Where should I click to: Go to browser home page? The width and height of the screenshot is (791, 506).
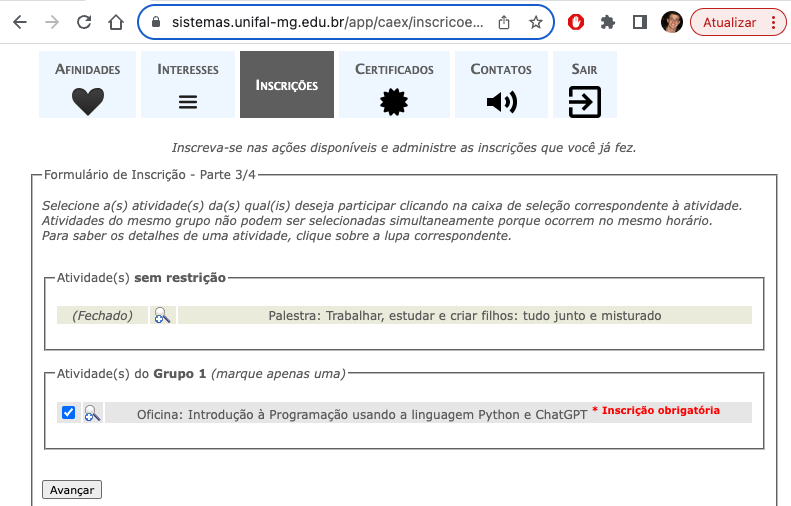(x=116, y=22)
